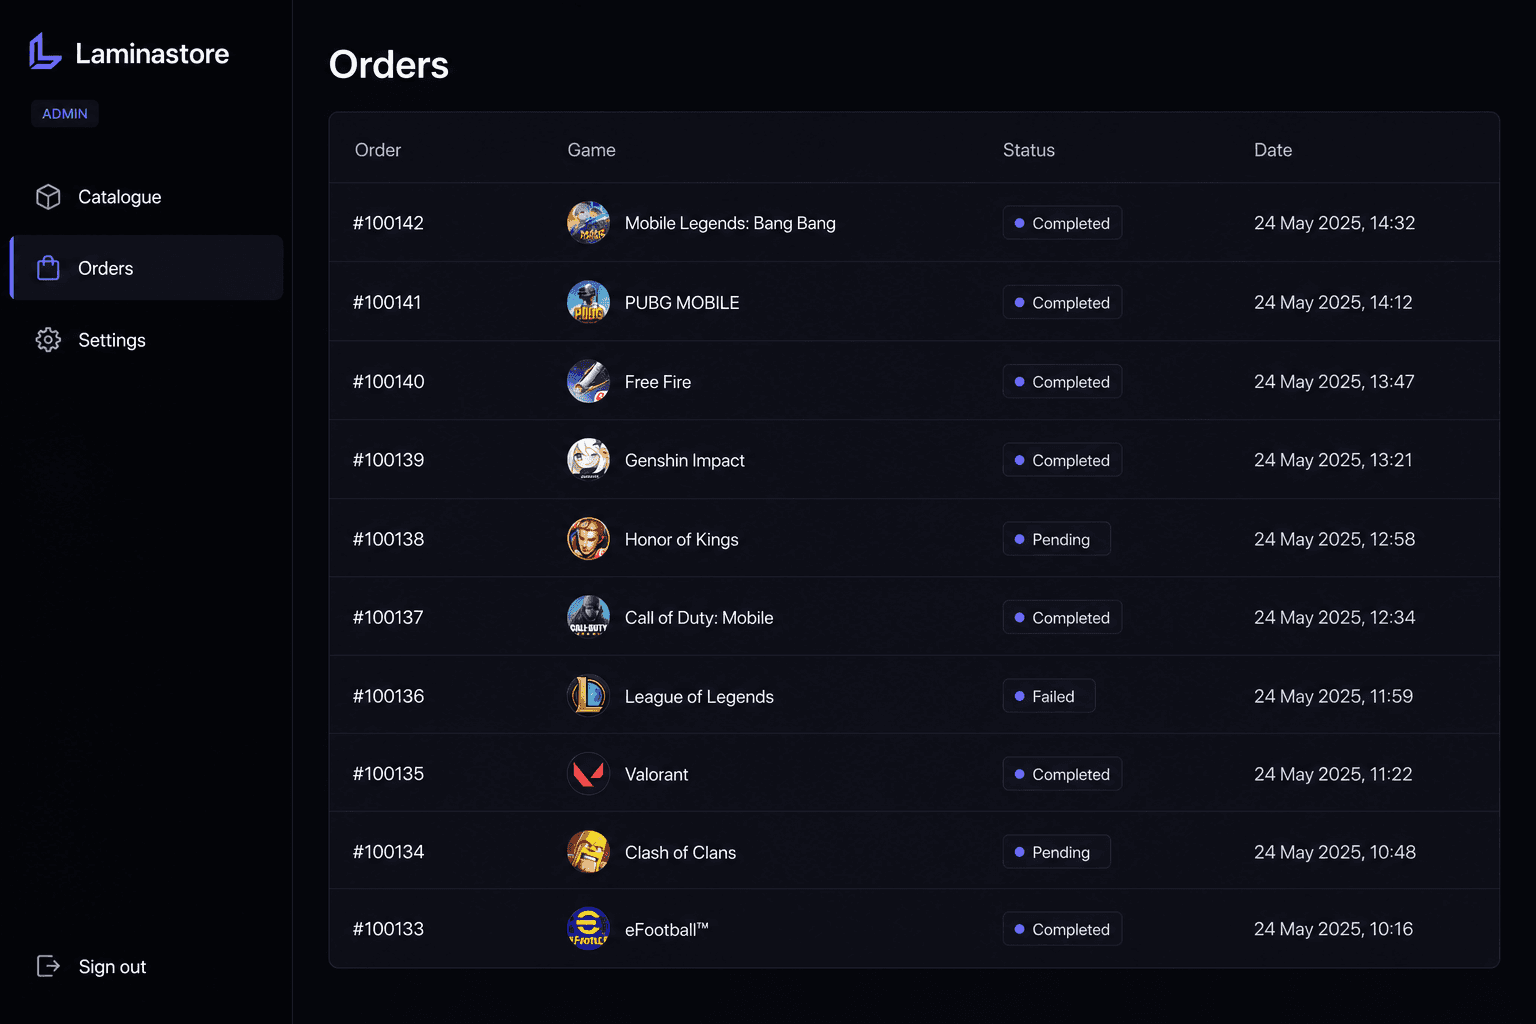Click the Valorant game name
Image resolution: width=1536 pixels, height=1024 pixels.
[657, 774]
